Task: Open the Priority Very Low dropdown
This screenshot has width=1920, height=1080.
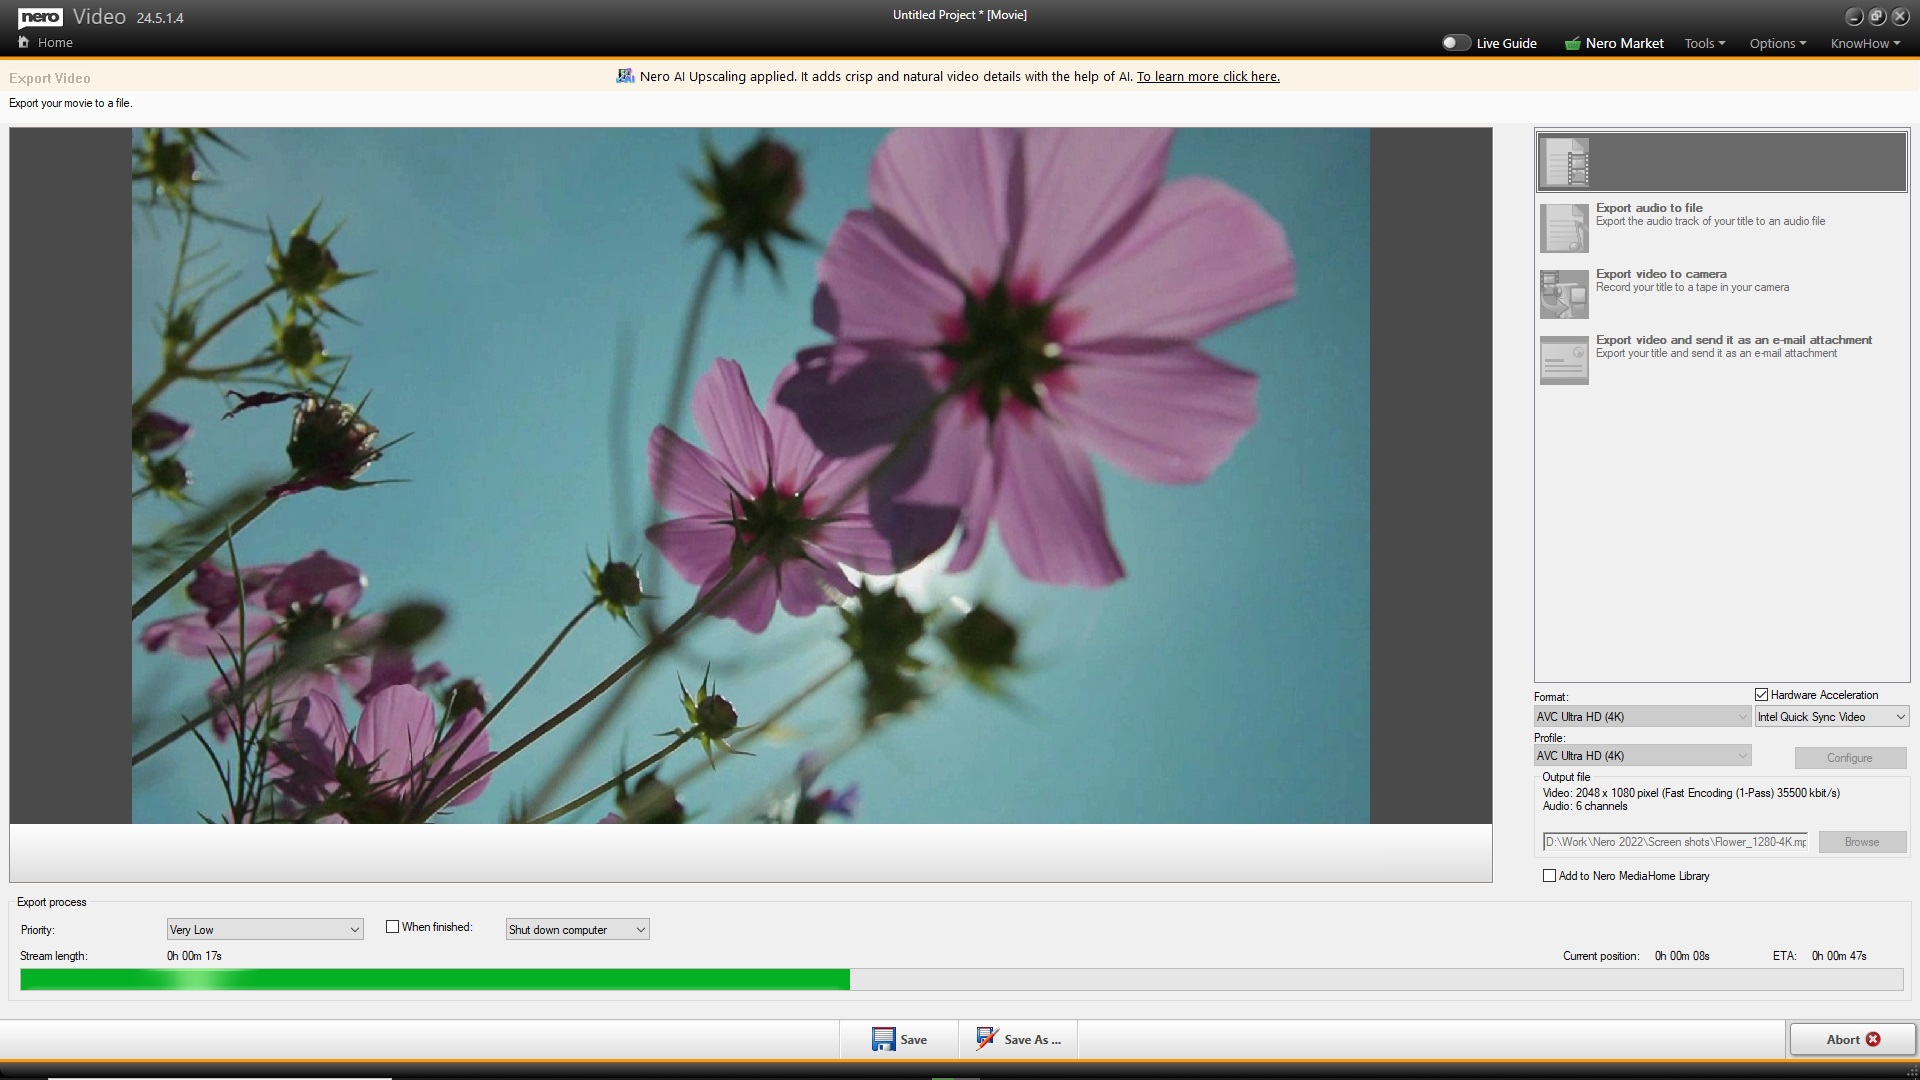Action: tap(265, 930)
